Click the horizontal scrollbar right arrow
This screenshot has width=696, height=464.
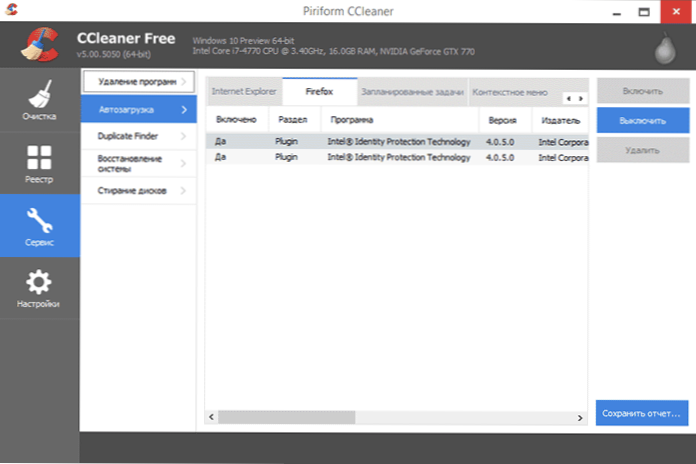(x=580, y=417)
